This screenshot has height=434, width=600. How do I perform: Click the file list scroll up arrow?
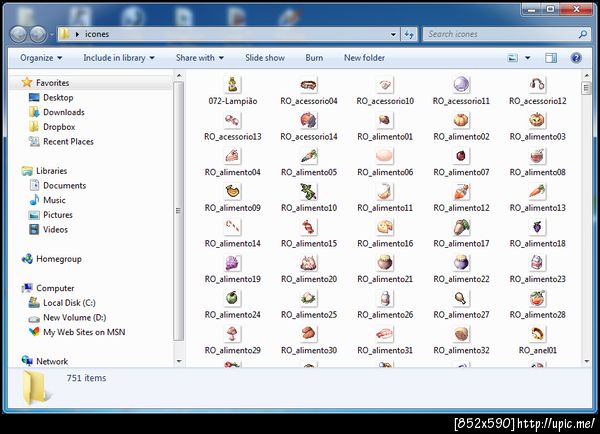(587, 75)
